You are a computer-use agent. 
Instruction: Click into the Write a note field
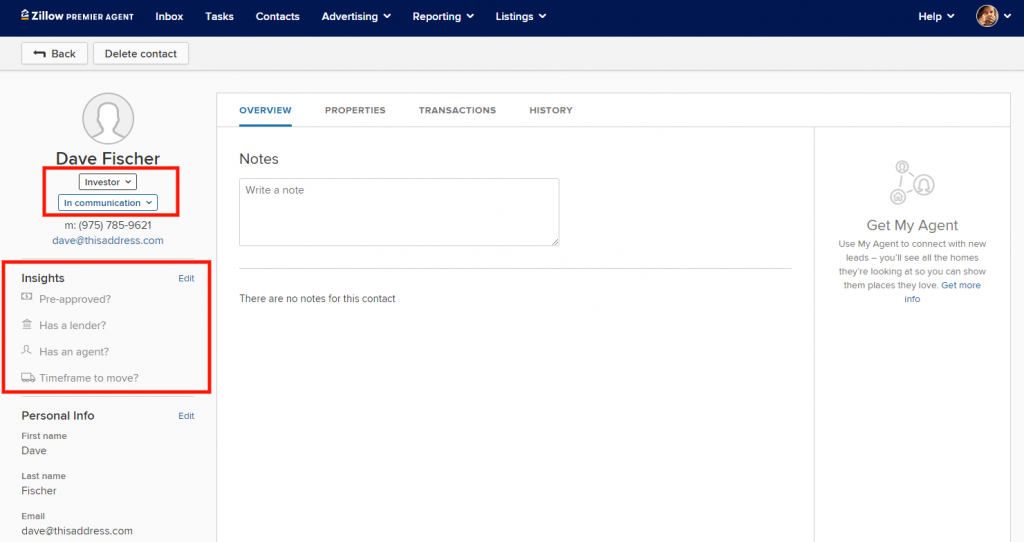[399, 212]
